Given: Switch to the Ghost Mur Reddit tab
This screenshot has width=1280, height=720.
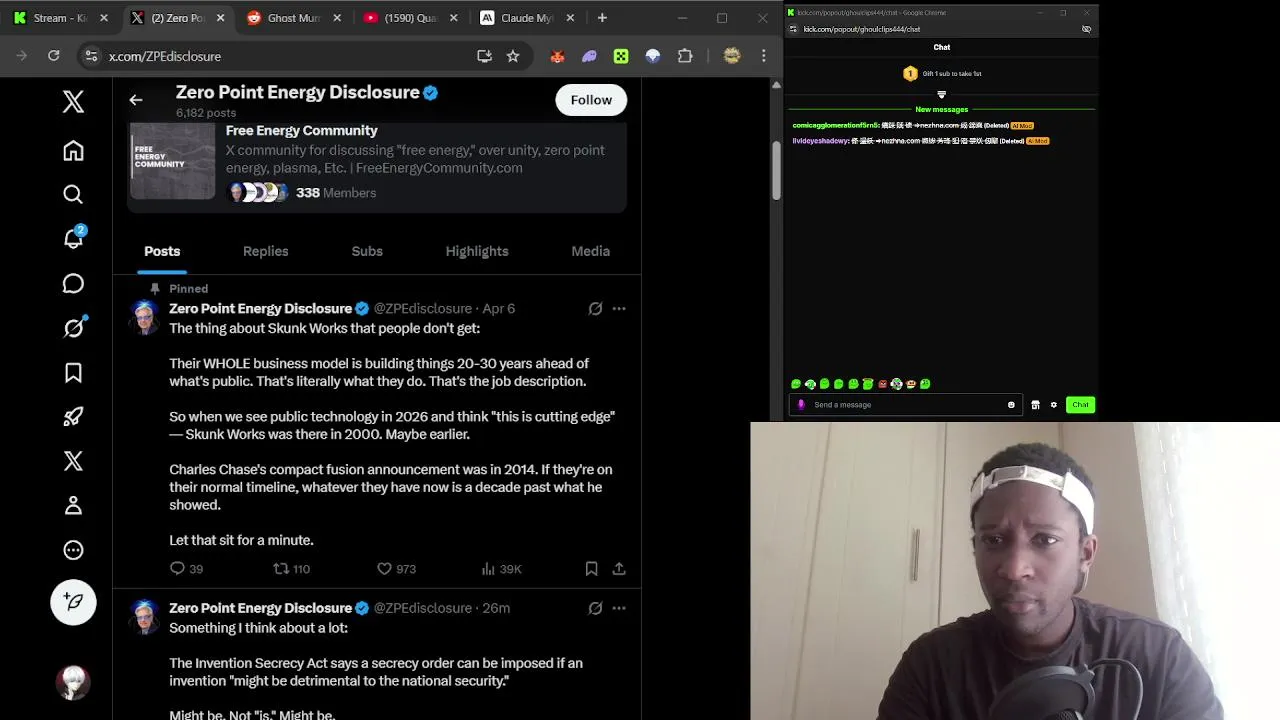Looking at the screenshot, I should [x=293, y=18].
